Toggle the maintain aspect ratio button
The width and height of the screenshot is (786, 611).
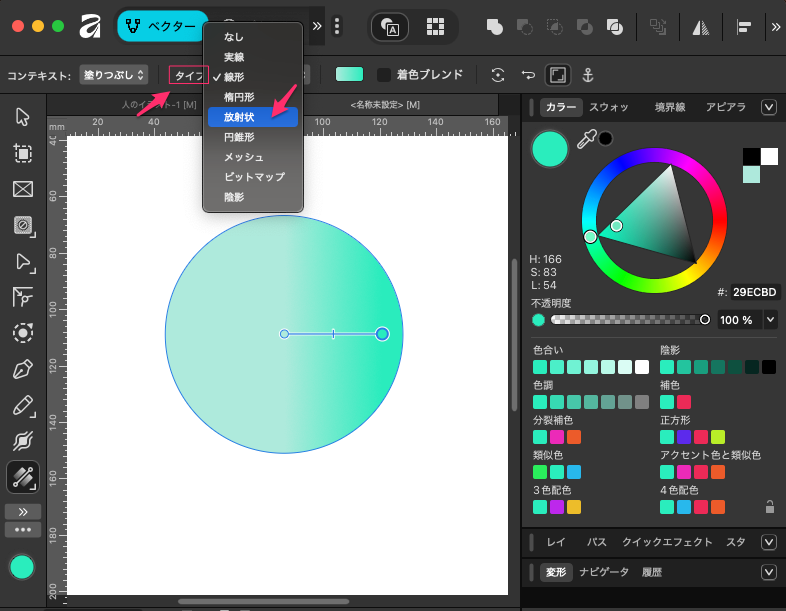[x=557, y=75]
